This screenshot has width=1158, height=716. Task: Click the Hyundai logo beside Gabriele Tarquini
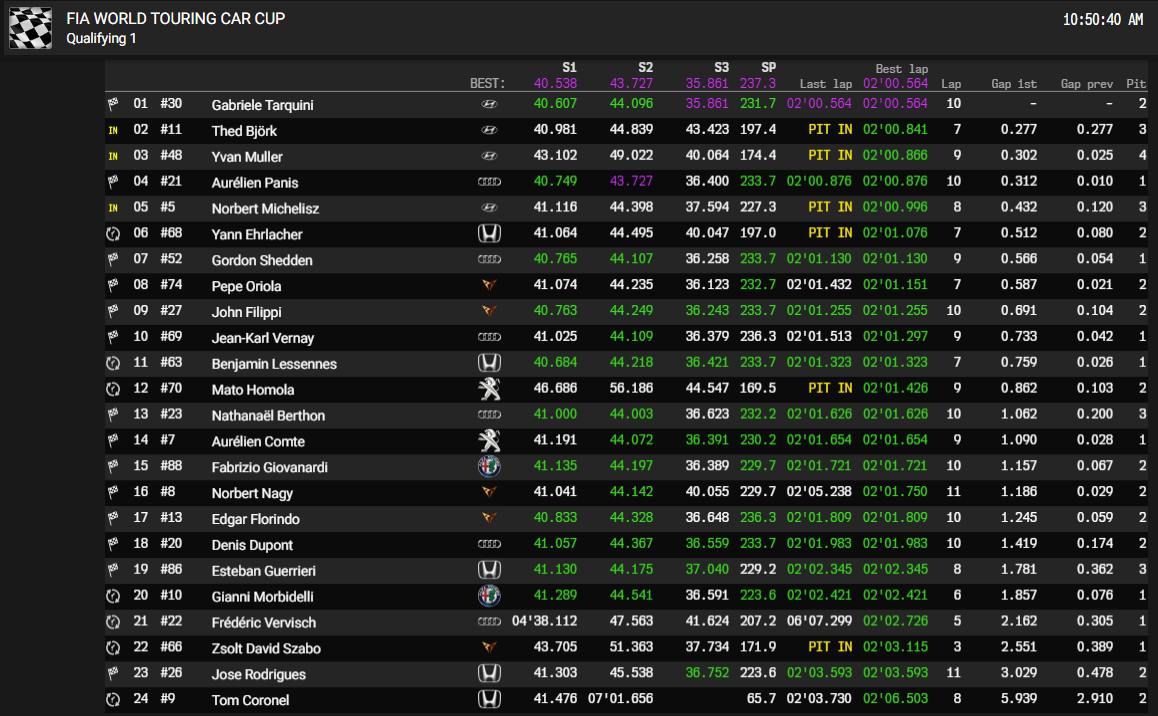(490, 103)
